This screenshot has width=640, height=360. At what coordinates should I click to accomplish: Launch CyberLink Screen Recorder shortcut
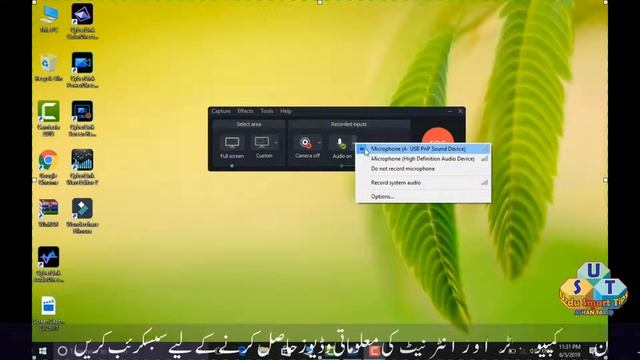coord(82,118)
